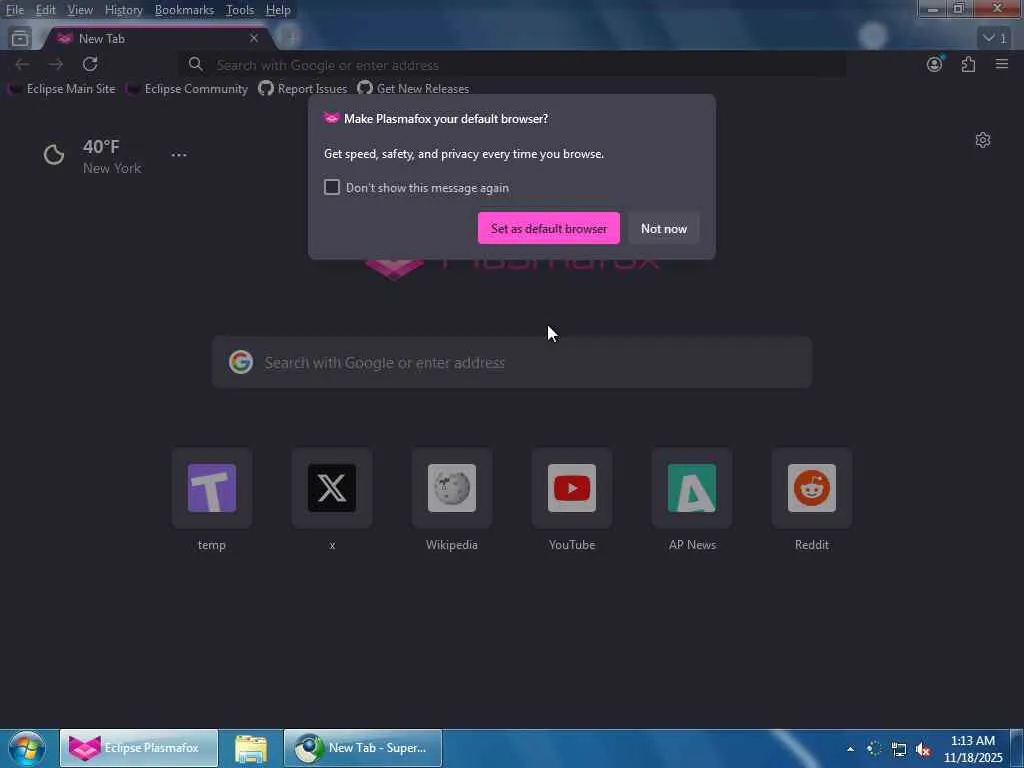Open the Tools menu
Screen dimensions: 1024x768
click(240, 10)
